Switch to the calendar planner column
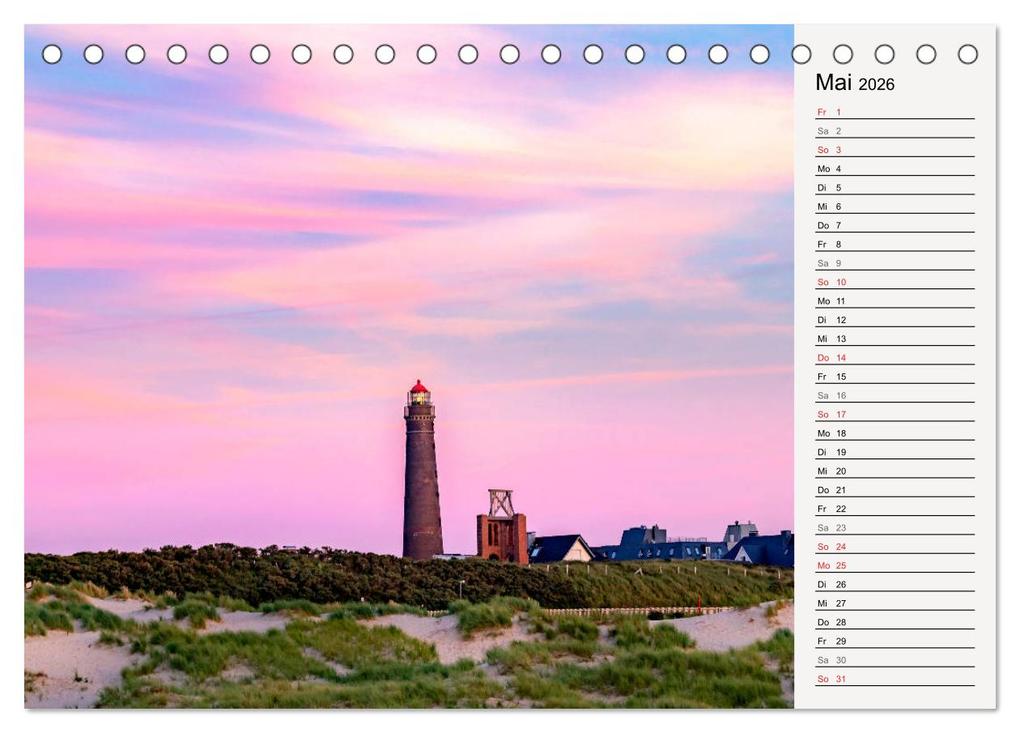The width and height of the screenshot is (1020, 733). pos(893,400)
